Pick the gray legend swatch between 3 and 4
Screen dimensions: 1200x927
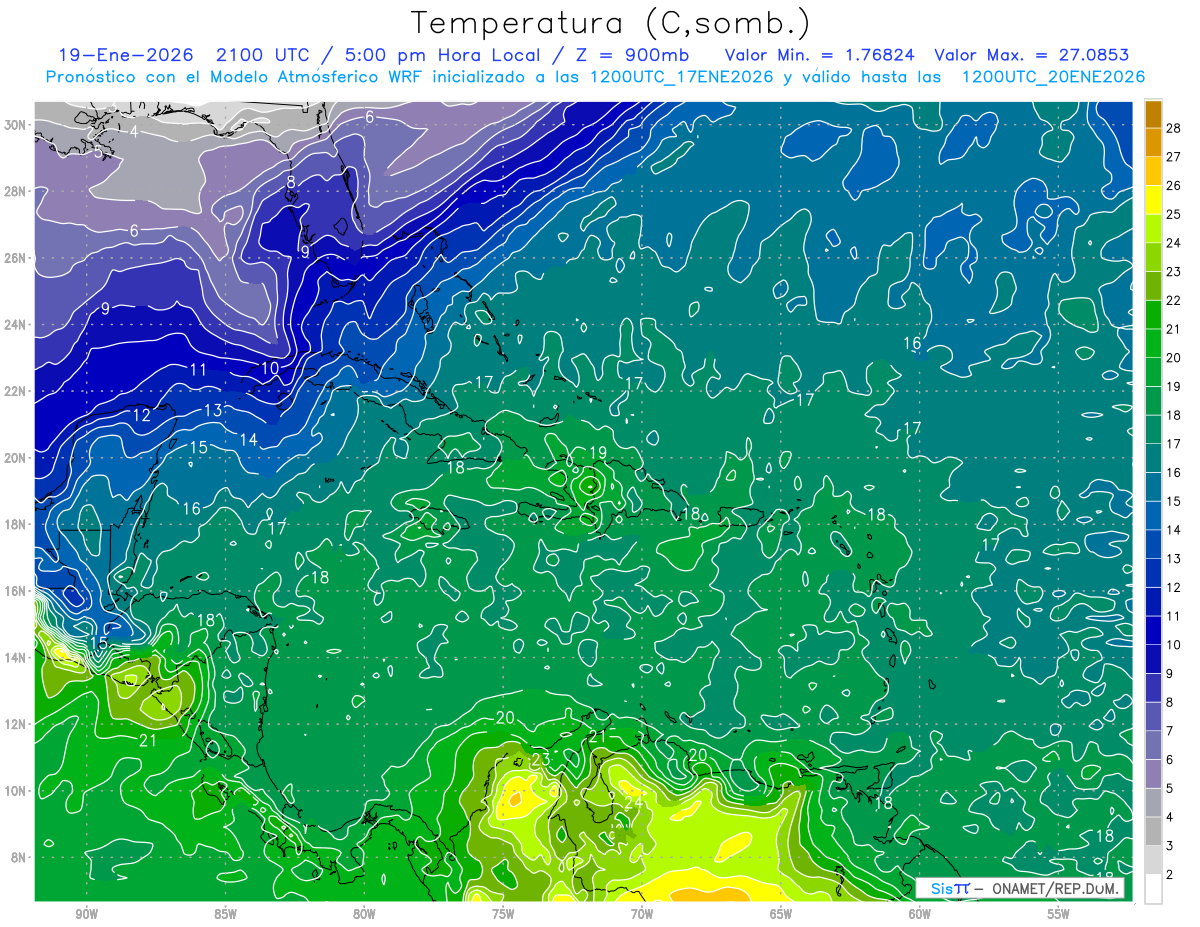1153,831
